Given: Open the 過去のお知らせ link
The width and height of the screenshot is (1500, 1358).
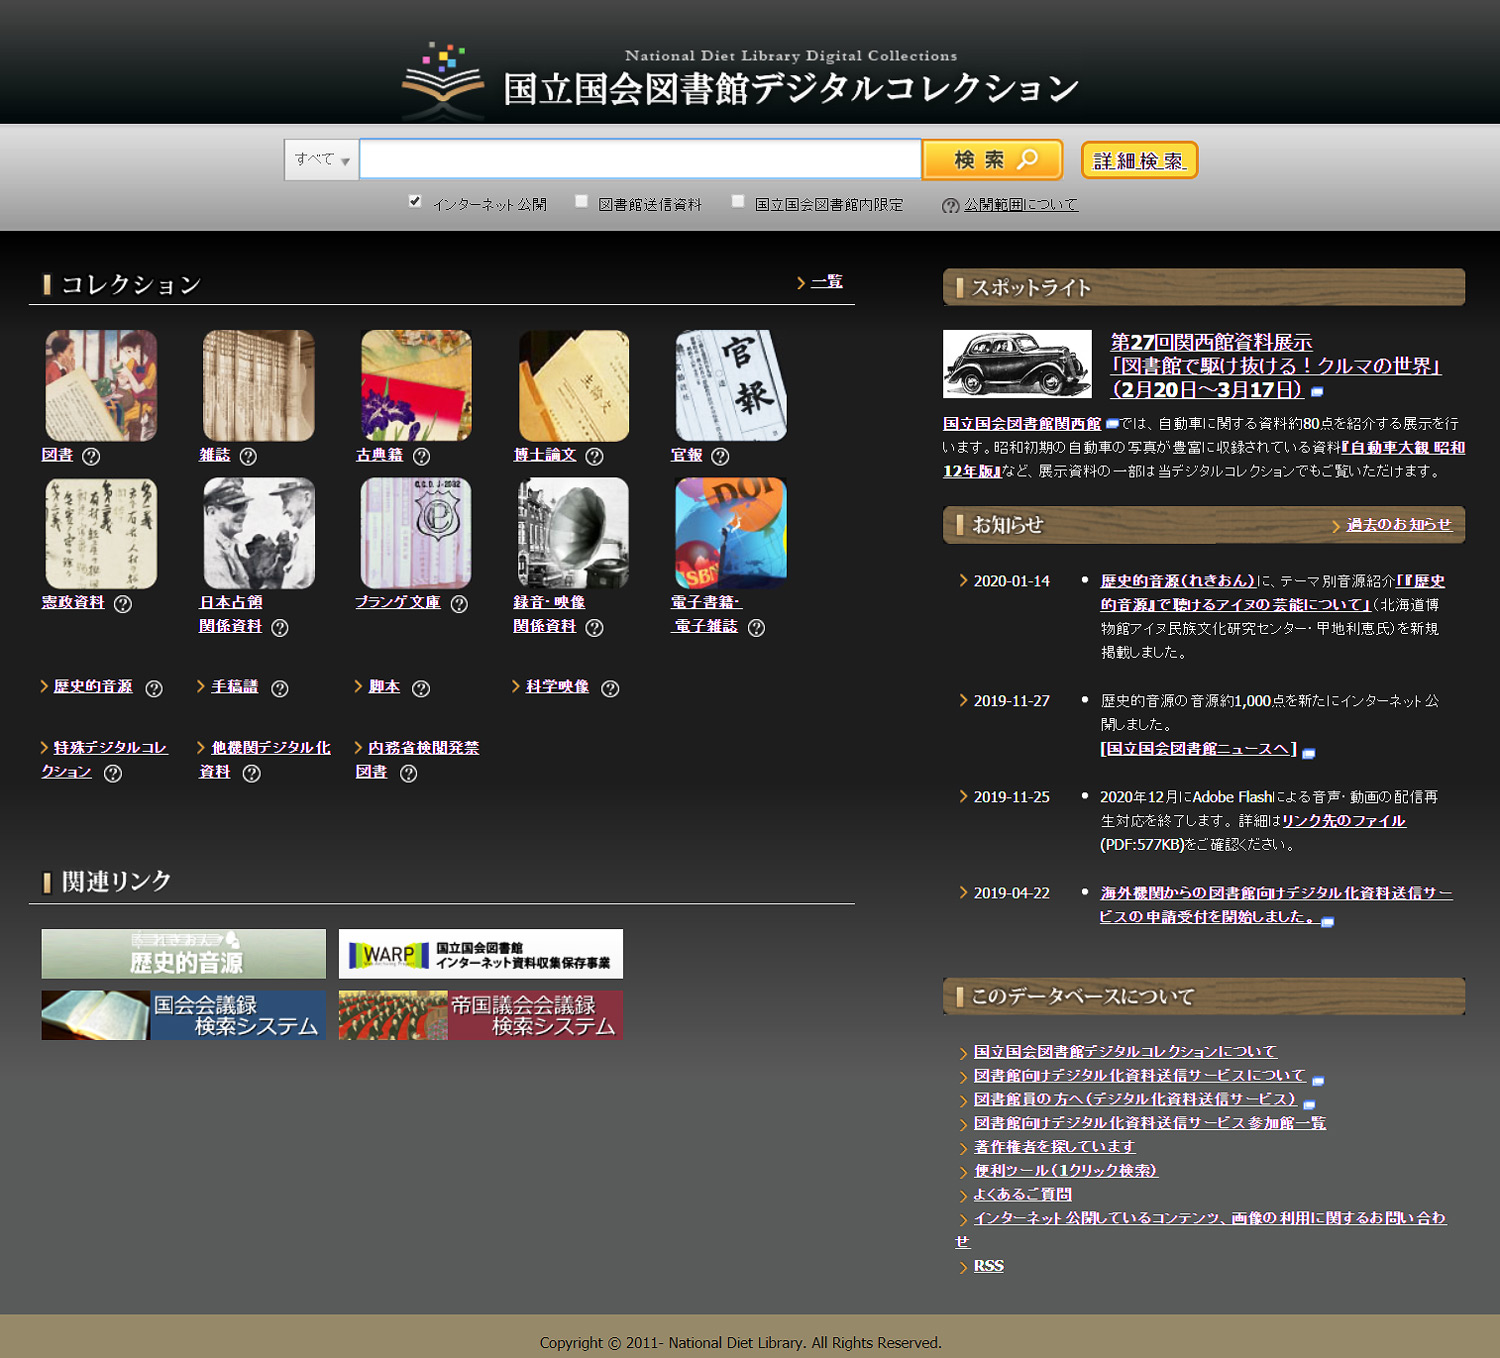Looking at the screenshot, I should coord(1399,525).
